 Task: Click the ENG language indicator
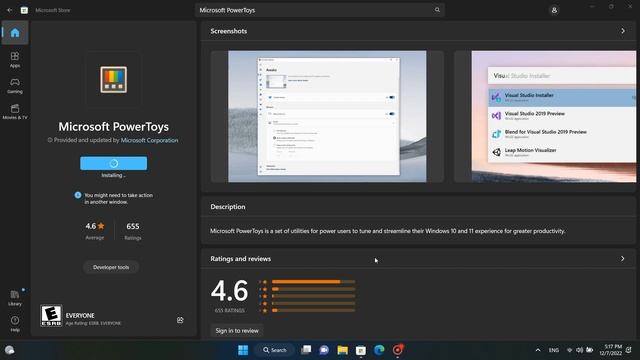[554, 350]
